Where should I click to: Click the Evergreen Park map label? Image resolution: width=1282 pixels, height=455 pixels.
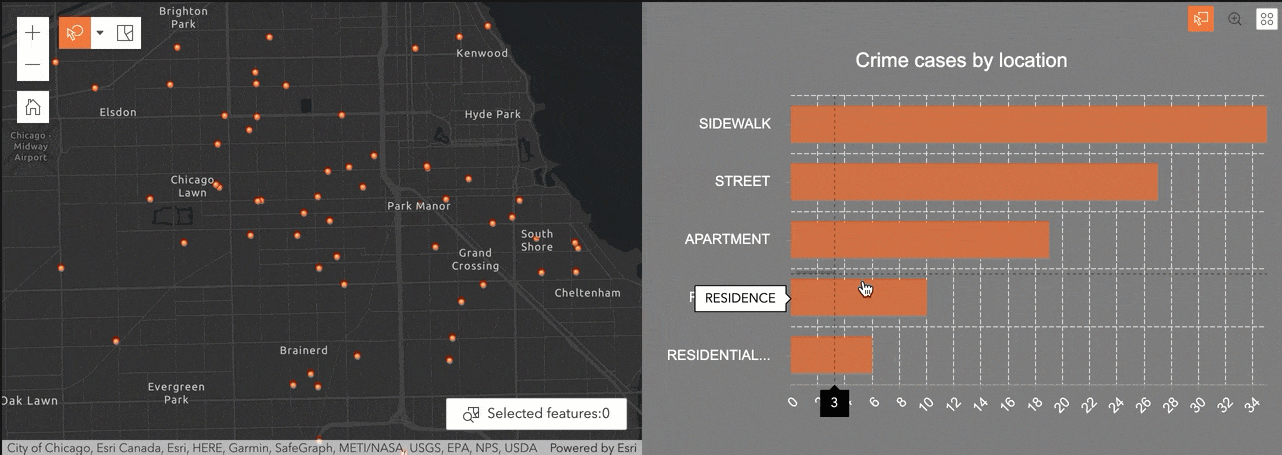click(176, 393)
